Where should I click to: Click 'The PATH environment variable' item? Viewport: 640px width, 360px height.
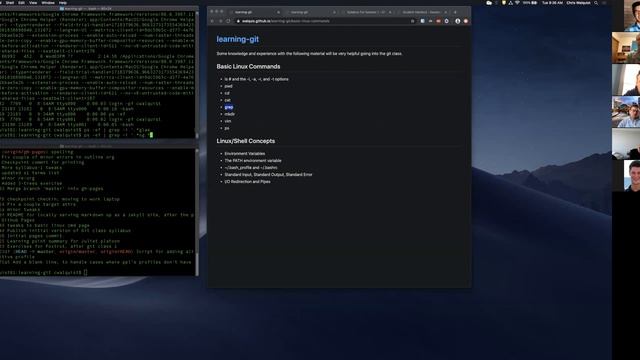(253, 160)
